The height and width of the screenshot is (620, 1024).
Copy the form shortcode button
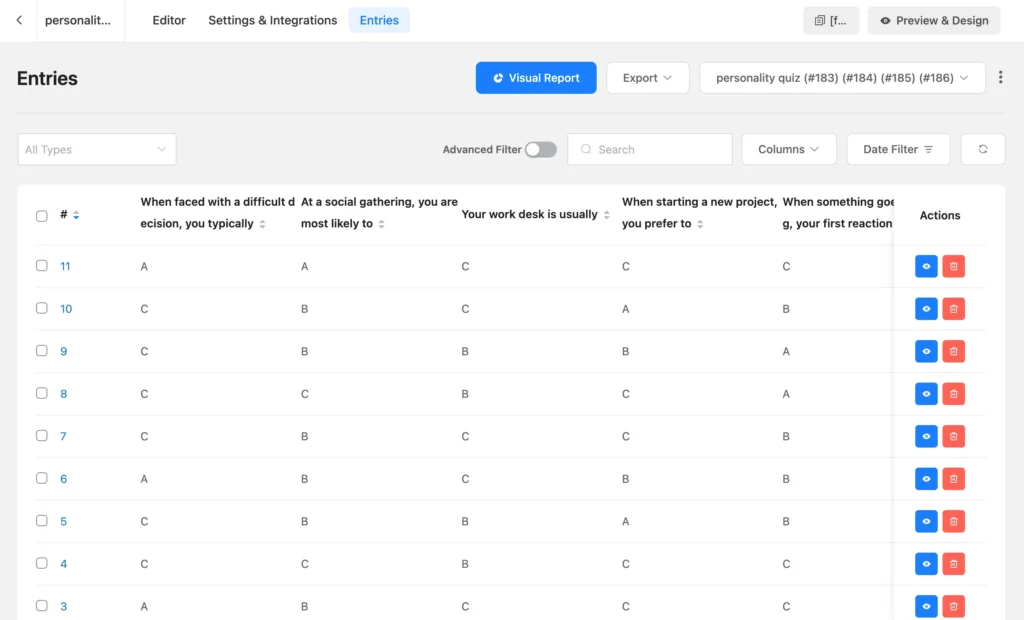coord(831,20)
